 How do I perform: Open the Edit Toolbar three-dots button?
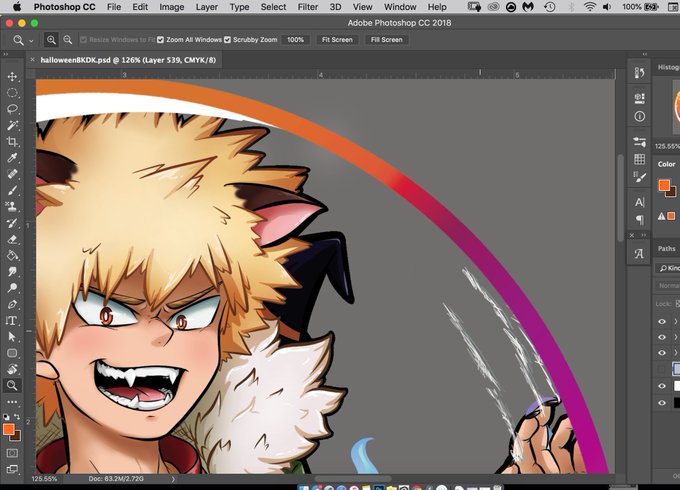click(12, 402)
